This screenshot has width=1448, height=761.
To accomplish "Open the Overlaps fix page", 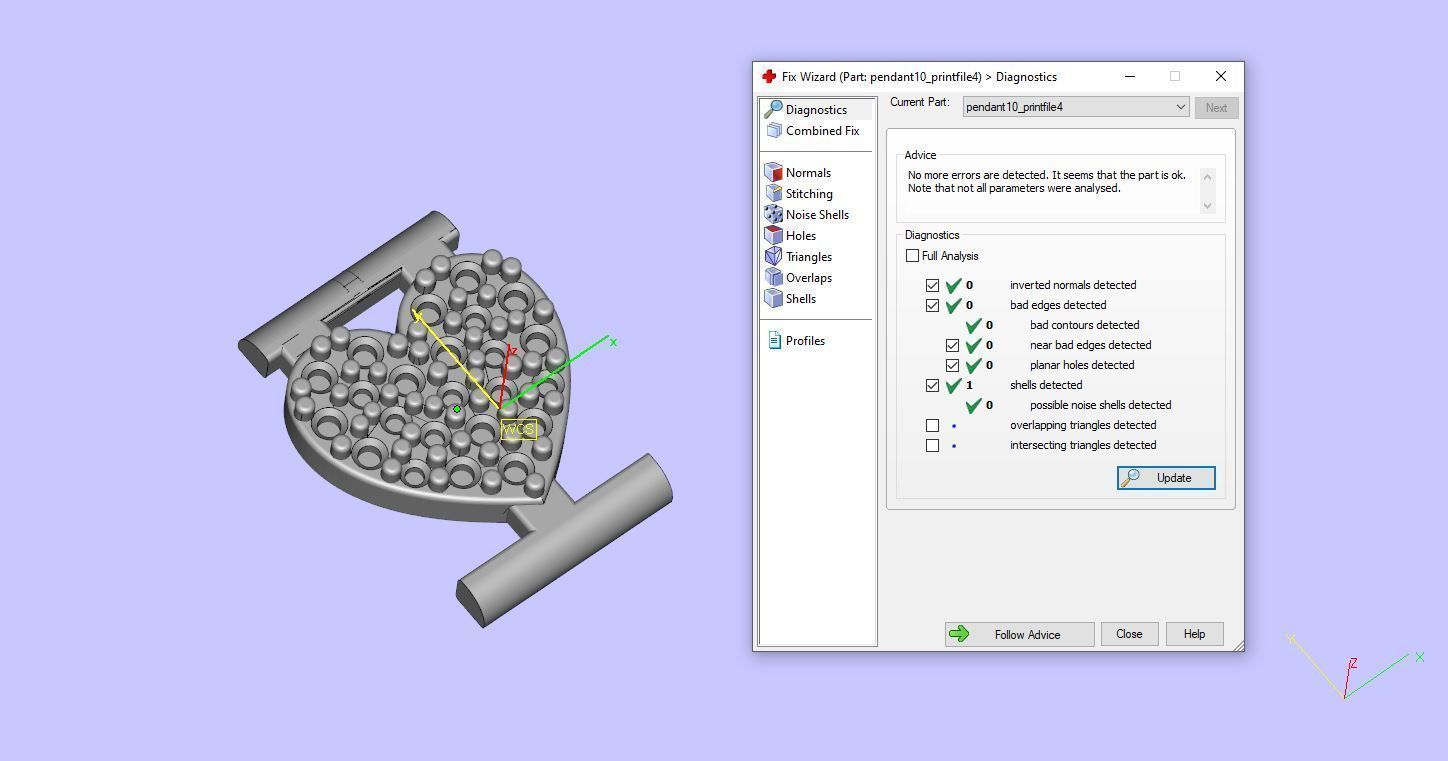I will (809, 278).
